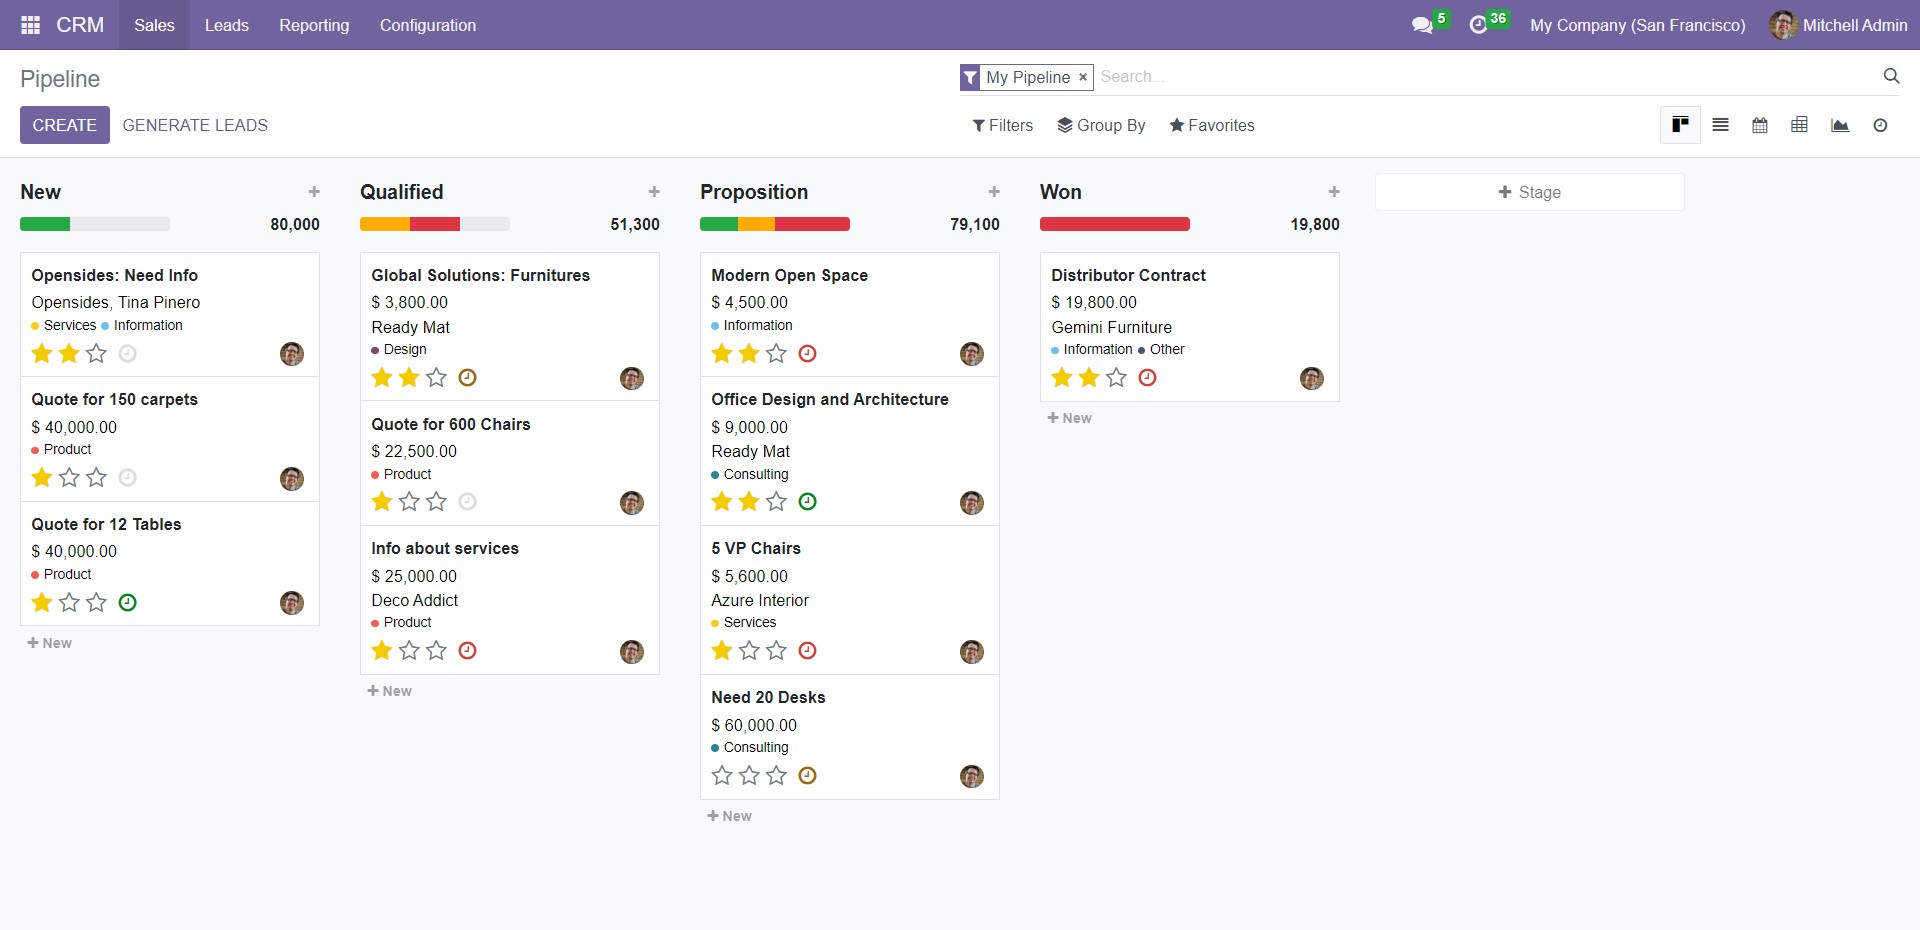
Task: Expand the Group By dropdown
Action: [x=1101, y=125]
